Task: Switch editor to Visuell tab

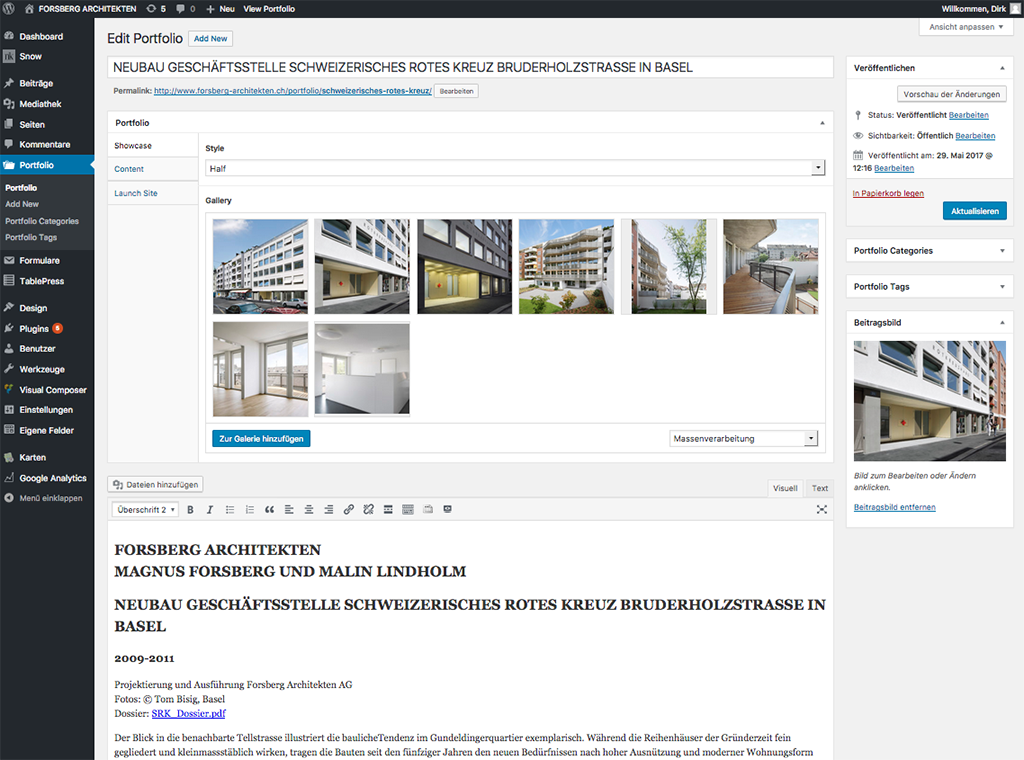Action: coord(785,488)
